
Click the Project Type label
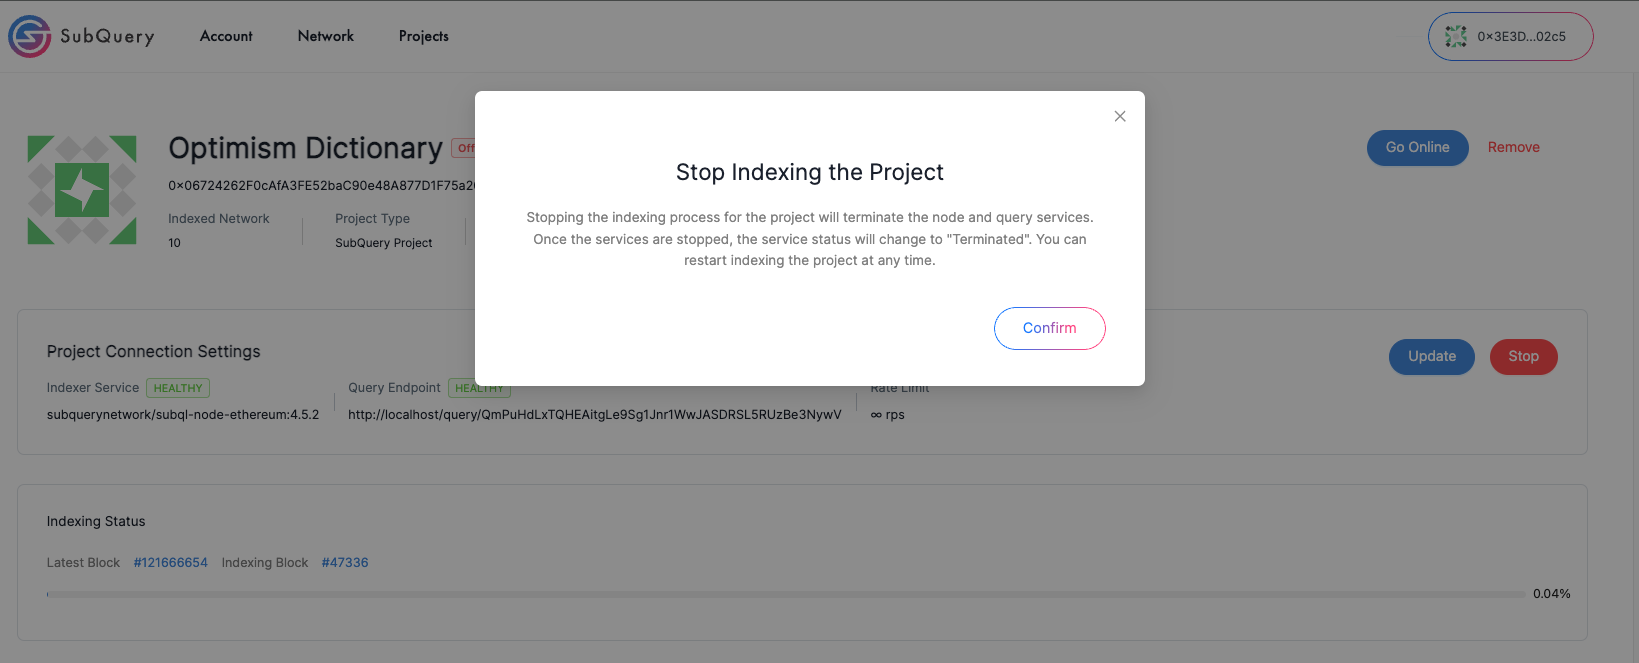[x=372, y=219]
